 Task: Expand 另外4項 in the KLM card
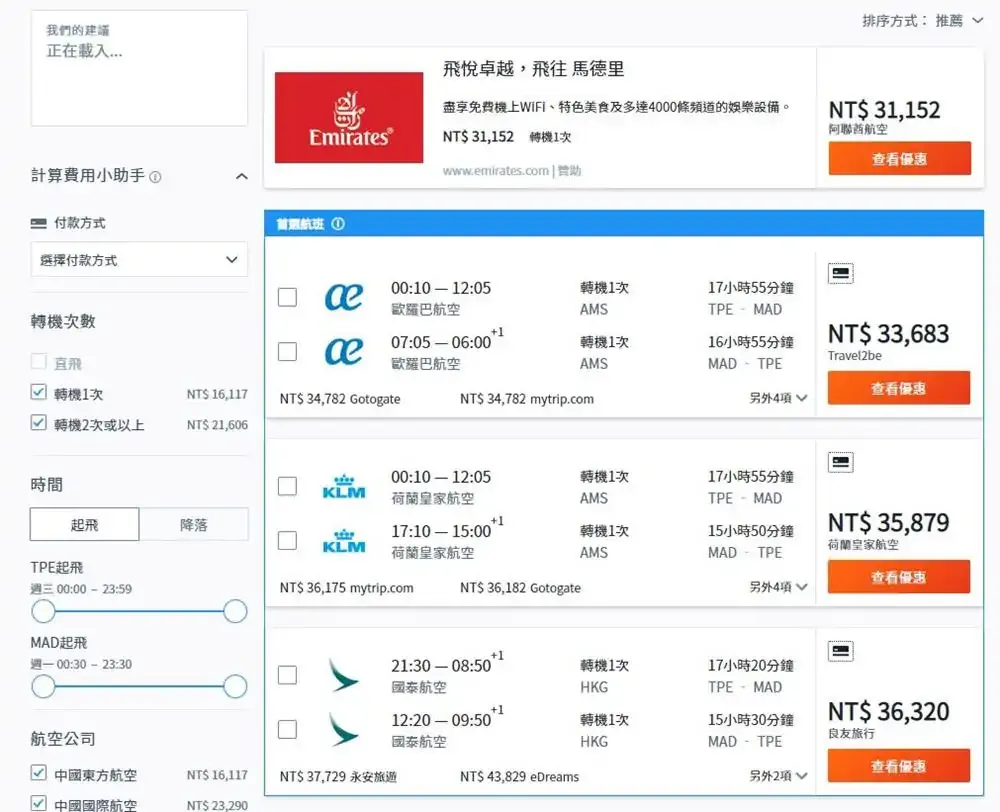click(x=778, y=587)
